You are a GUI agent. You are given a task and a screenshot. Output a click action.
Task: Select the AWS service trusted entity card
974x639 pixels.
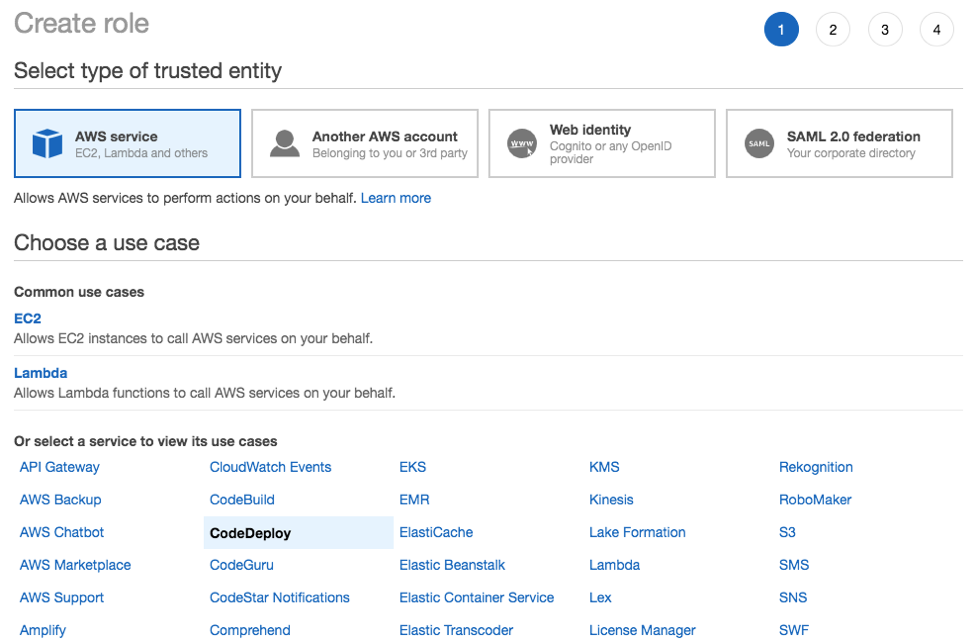click(127, 143)
